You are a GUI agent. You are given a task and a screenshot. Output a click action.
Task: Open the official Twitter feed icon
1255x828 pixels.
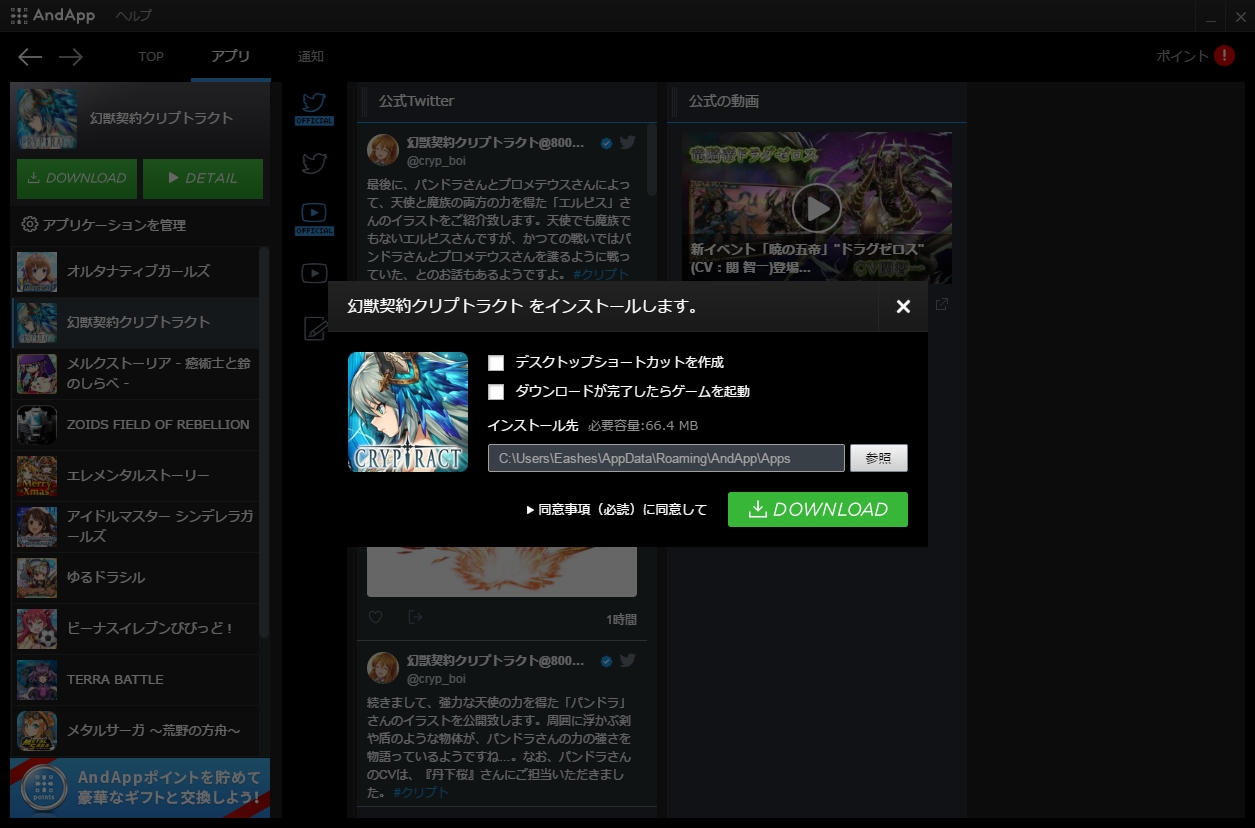tap(314, 108)
